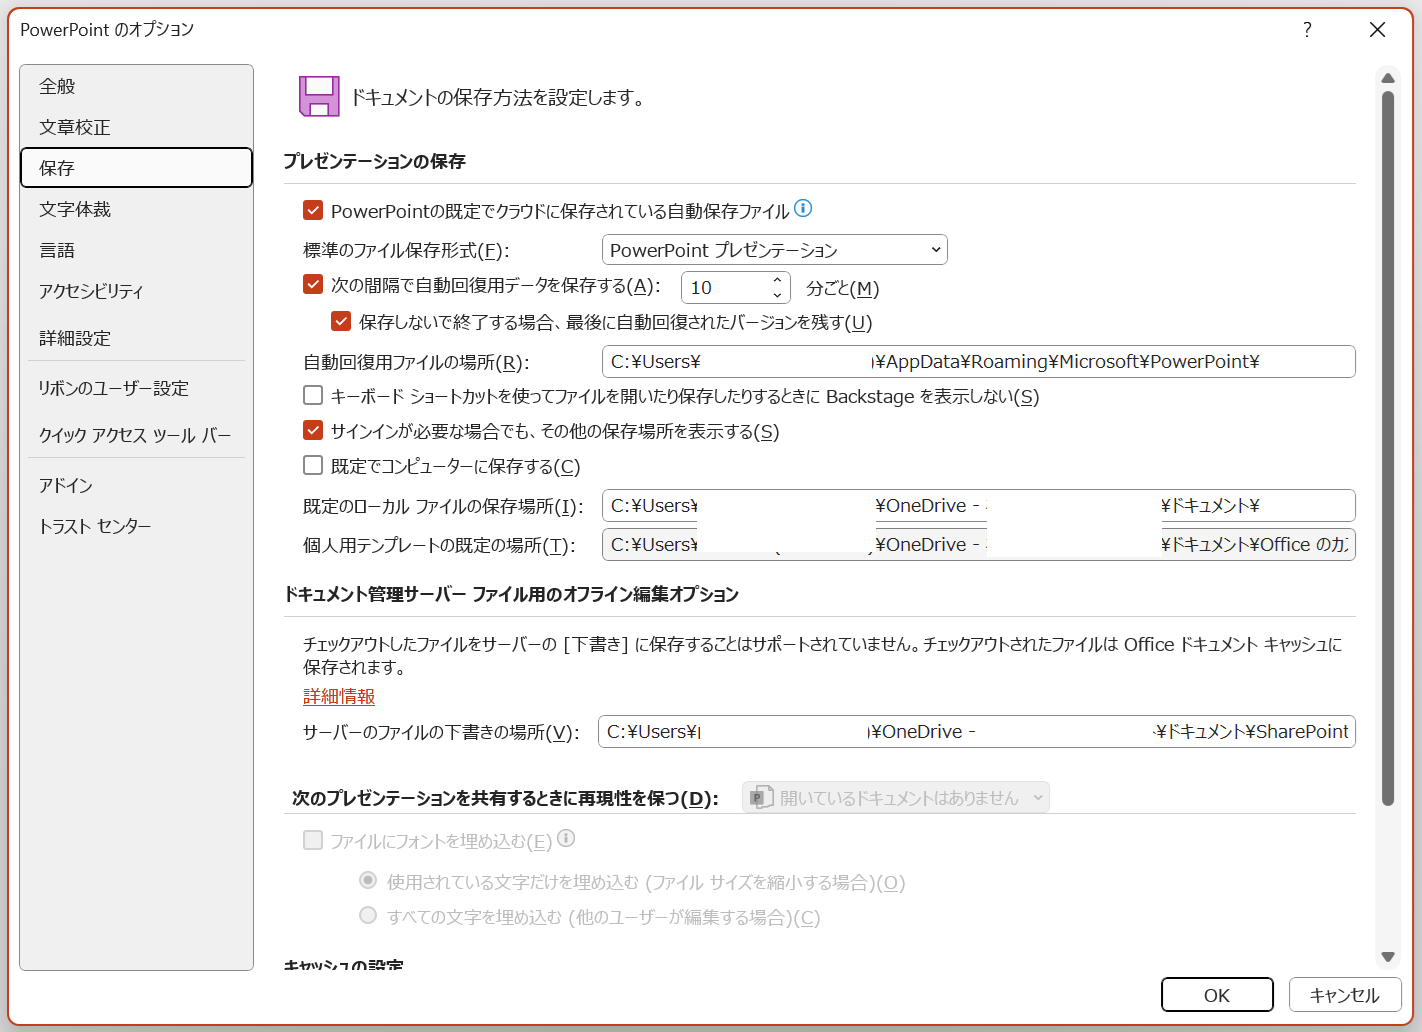Click the OK button

click(1217, 995)
